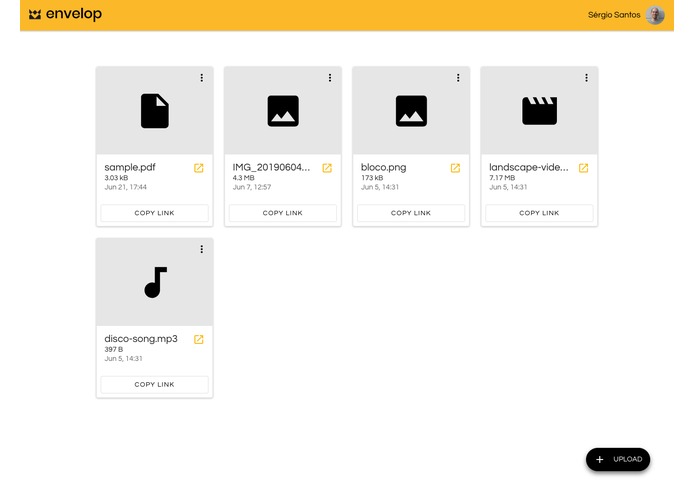Open the Sérgio Santos profile avatar
Screen dimensions: 695x494
655,15
